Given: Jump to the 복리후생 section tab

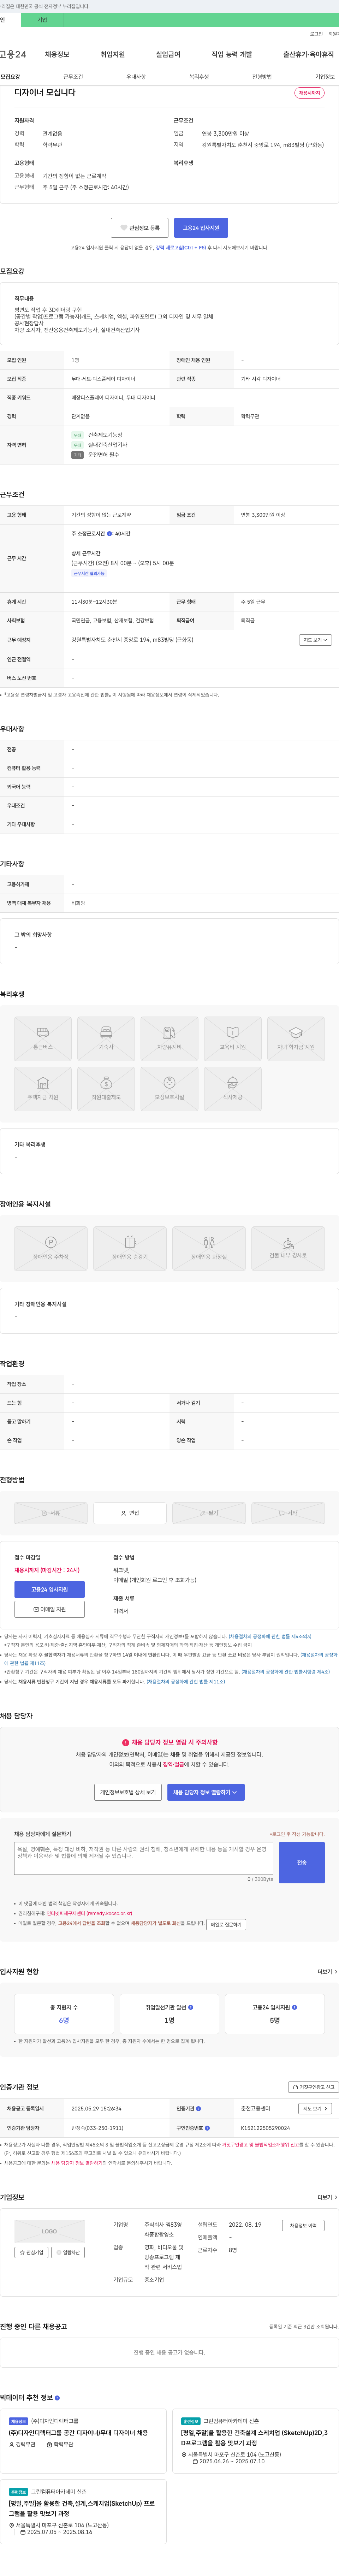Looking at the screenshot, I should tap(199, 77).
